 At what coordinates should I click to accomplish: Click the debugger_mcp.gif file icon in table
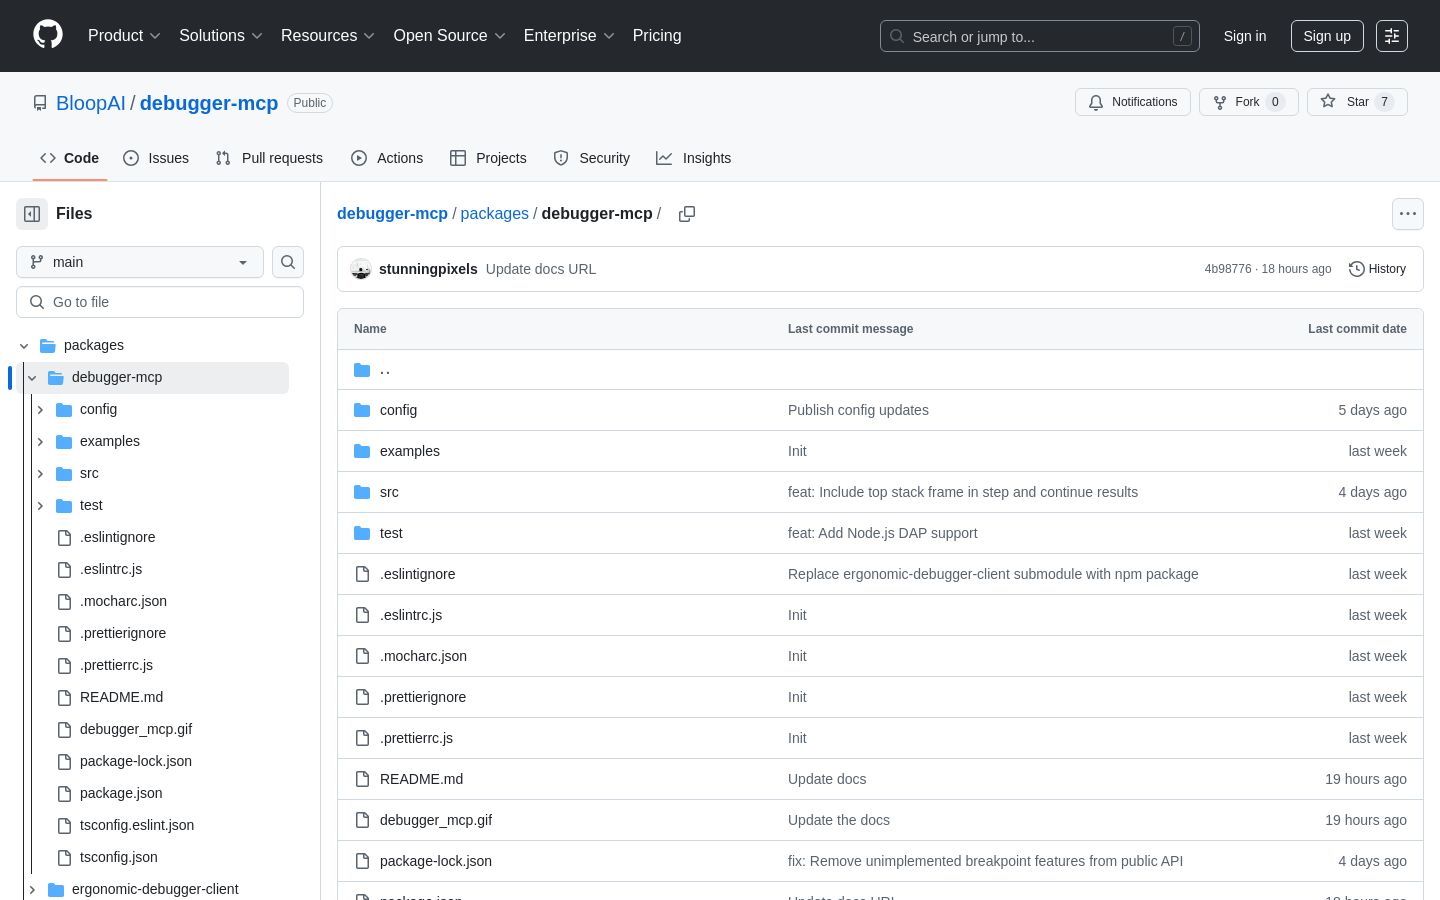pos(362,820)
